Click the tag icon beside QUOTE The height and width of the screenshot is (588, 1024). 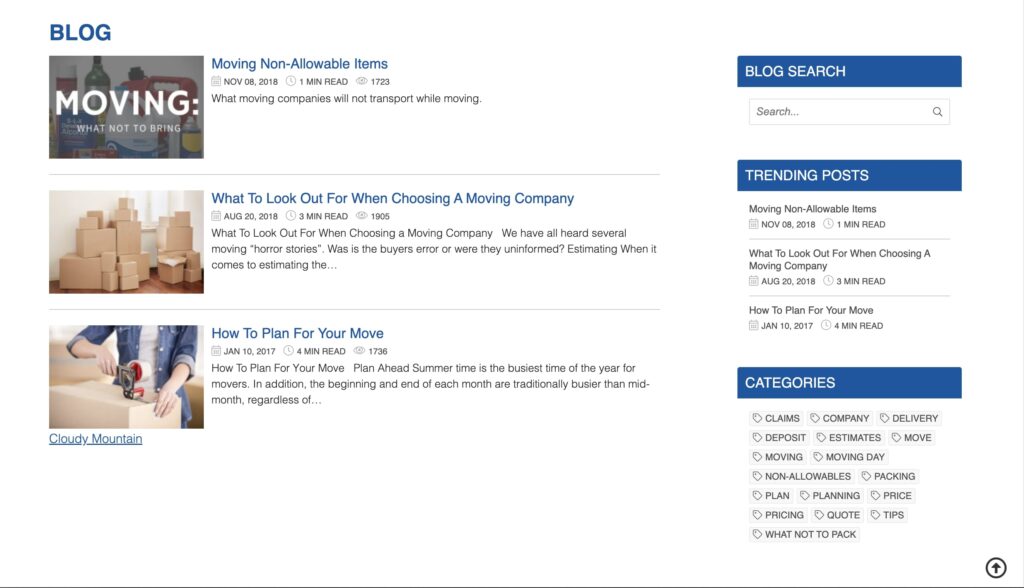point(819,516)
